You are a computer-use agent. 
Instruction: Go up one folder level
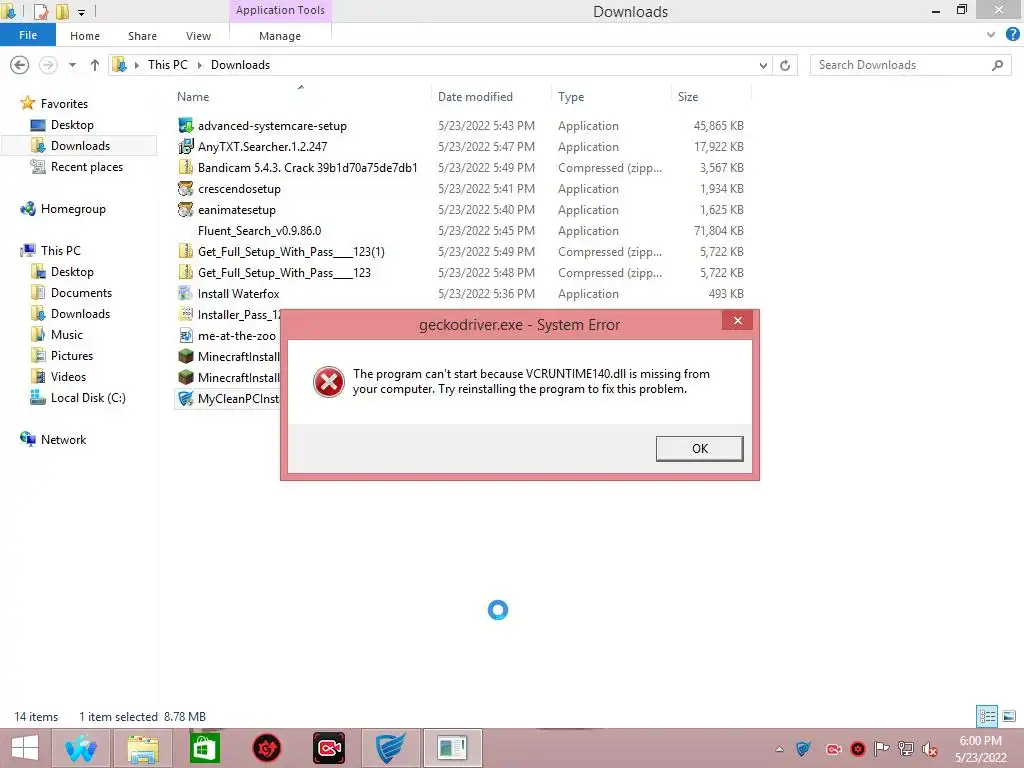pos(95,65)
